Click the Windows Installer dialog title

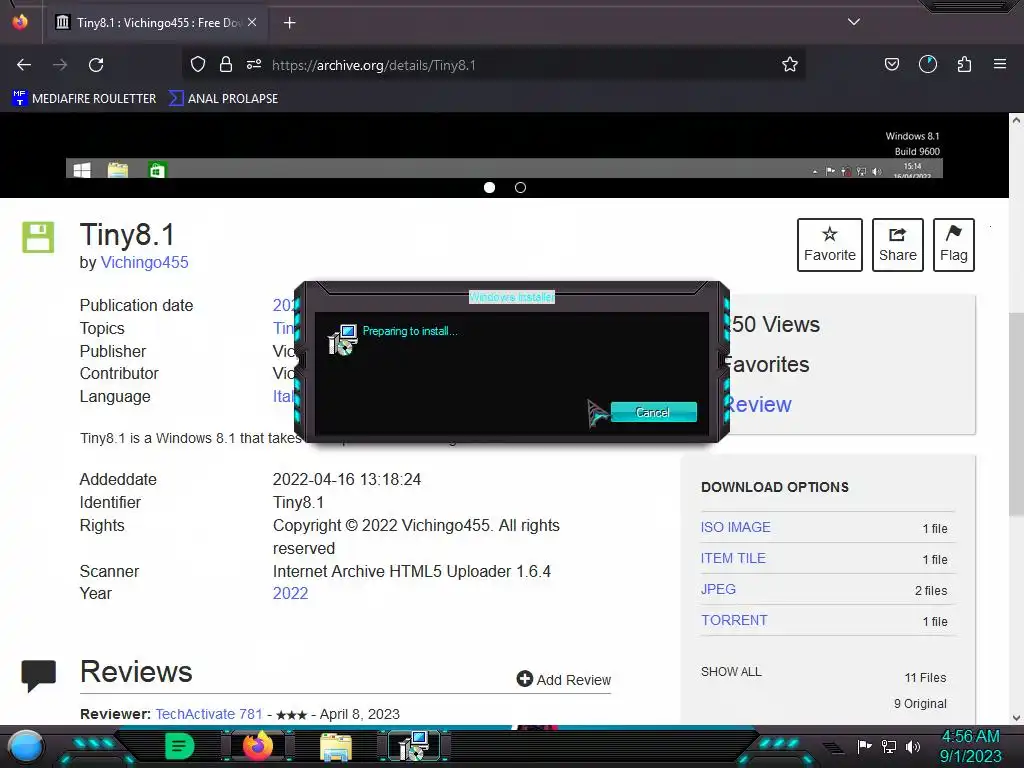click(512, 297)
